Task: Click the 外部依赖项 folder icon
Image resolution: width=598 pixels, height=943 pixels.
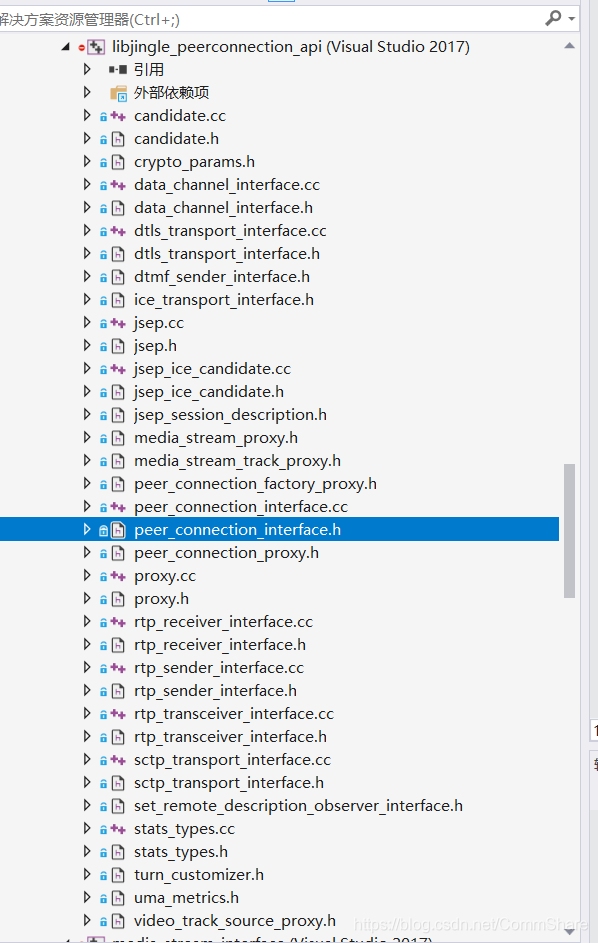Action: coord(119,93)
